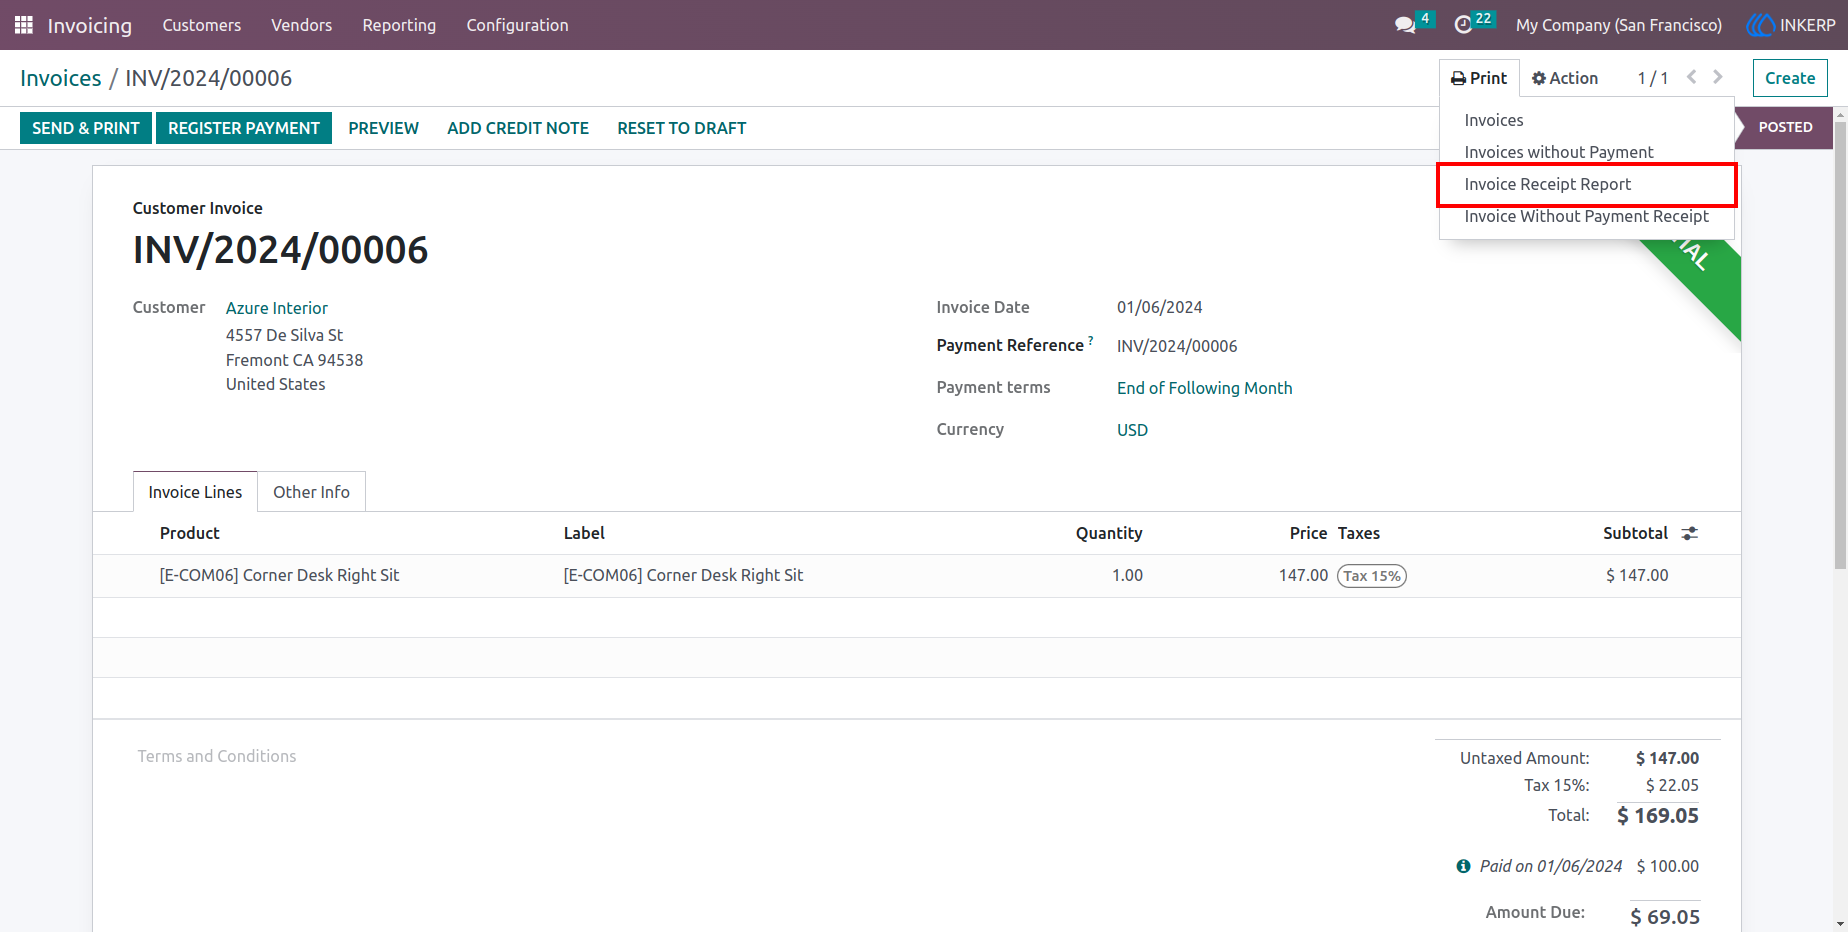Go to previous record arrow
This screenshot has height=932, width=1848.
1692,77
